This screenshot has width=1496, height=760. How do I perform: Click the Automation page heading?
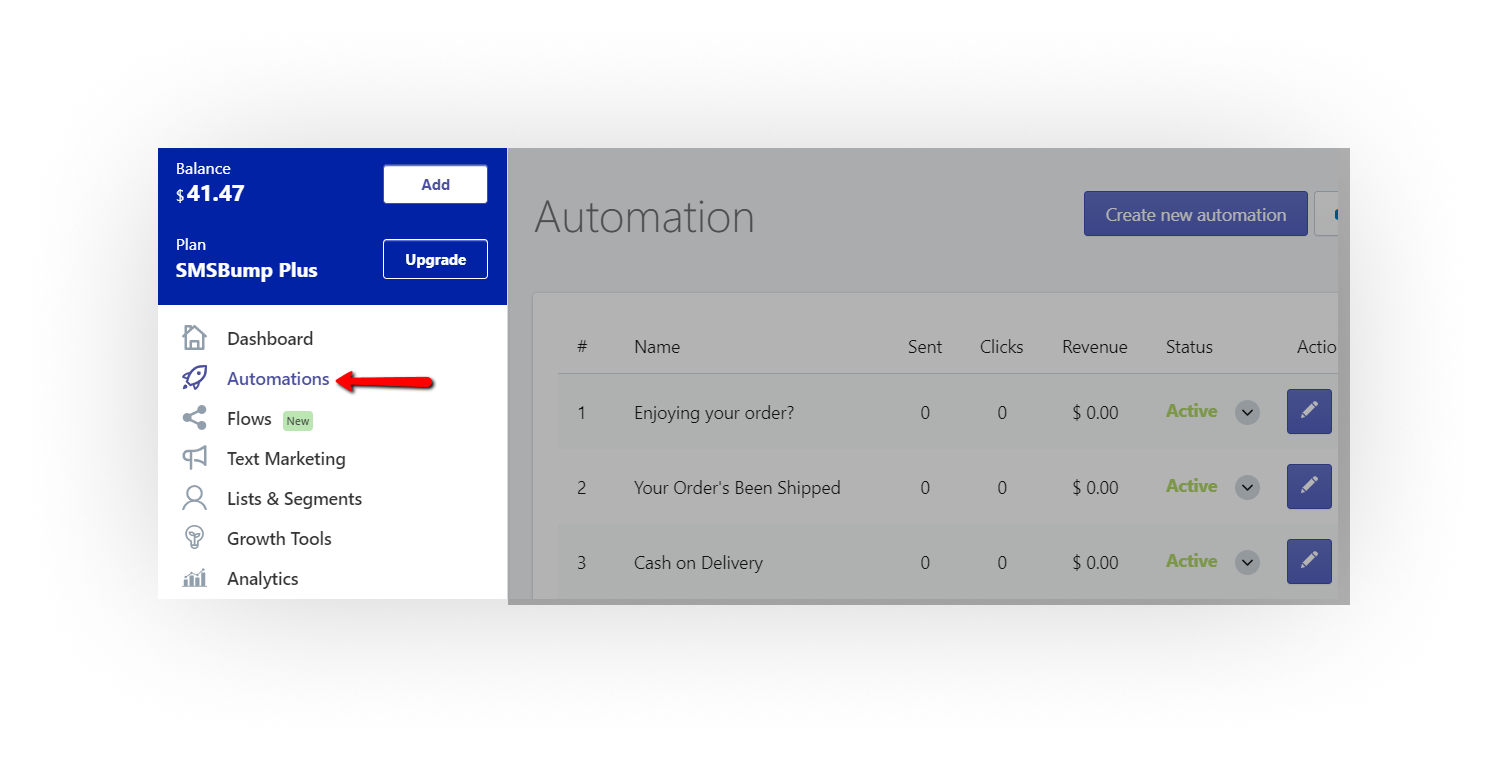pos(645,217)
